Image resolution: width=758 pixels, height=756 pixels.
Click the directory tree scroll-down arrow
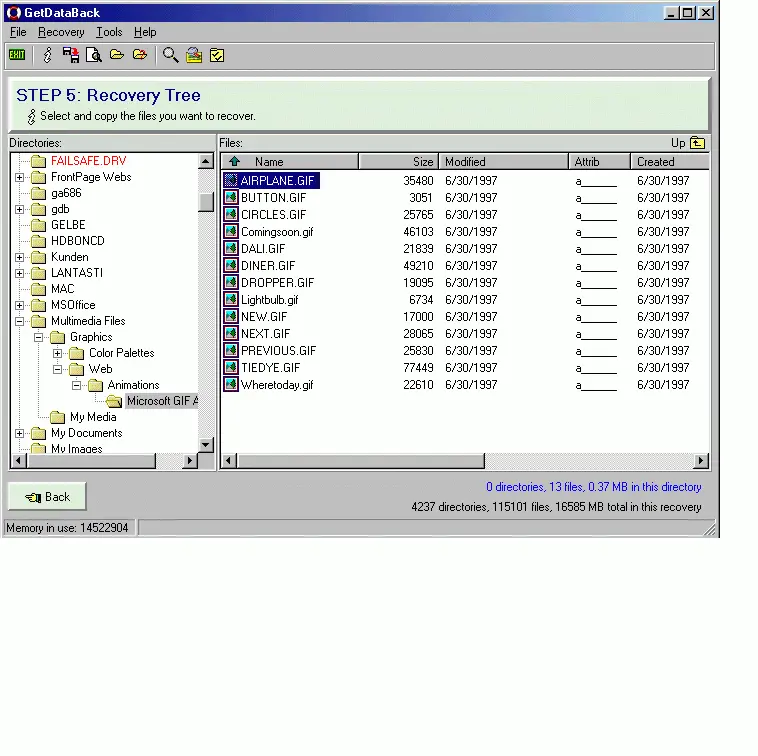pos(206,445)
